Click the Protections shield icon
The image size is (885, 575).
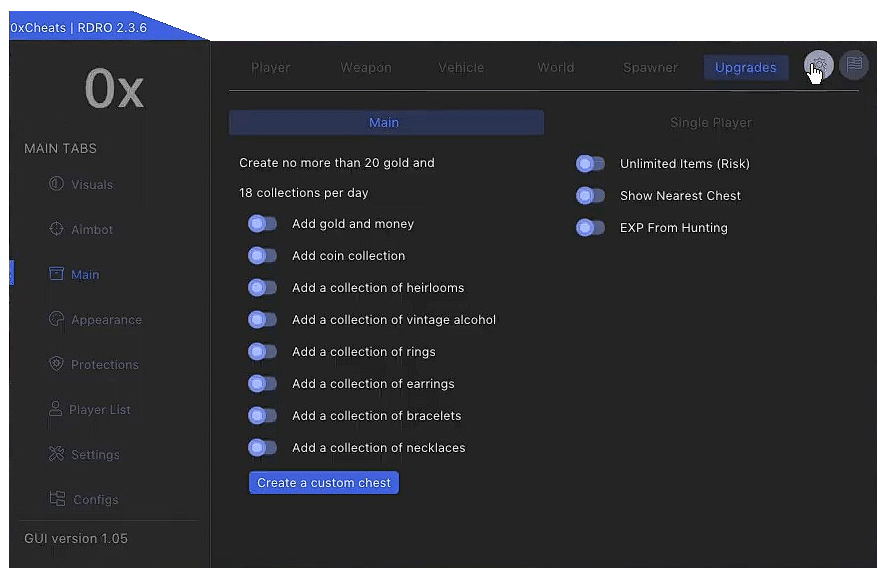[x=56, y=364]
